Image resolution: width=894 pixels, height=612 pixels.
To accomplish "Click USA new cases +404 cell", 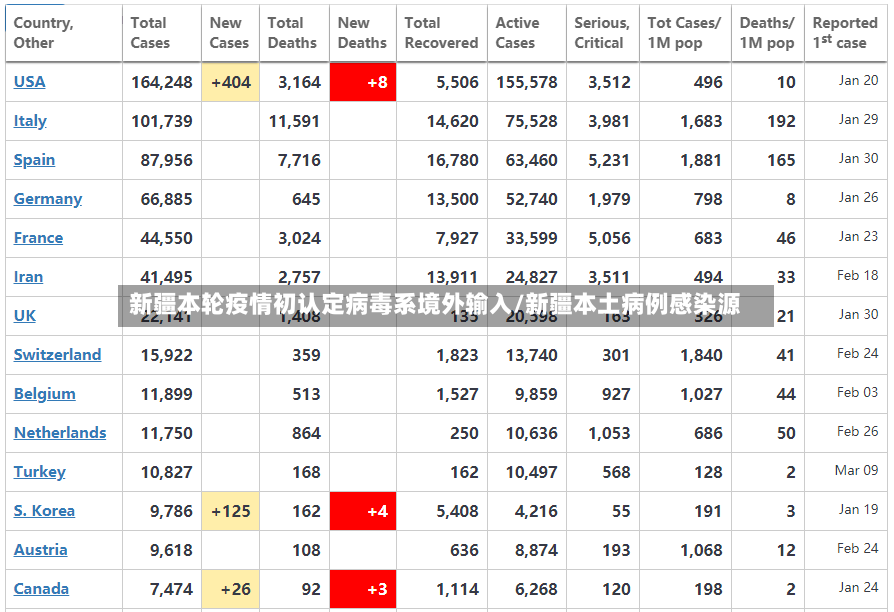I will 230,82.
